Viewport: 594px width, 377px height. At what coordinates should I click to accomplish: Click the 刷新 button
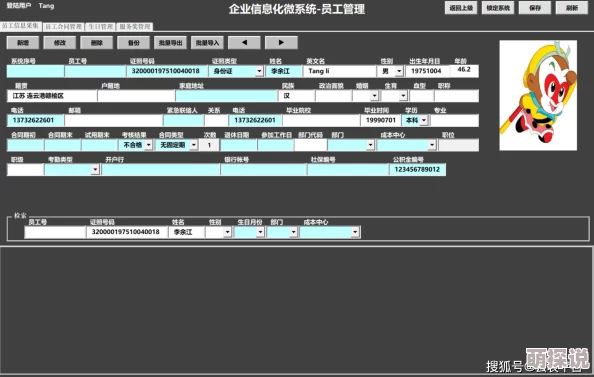pyautogui.click(x=572, y=8)
